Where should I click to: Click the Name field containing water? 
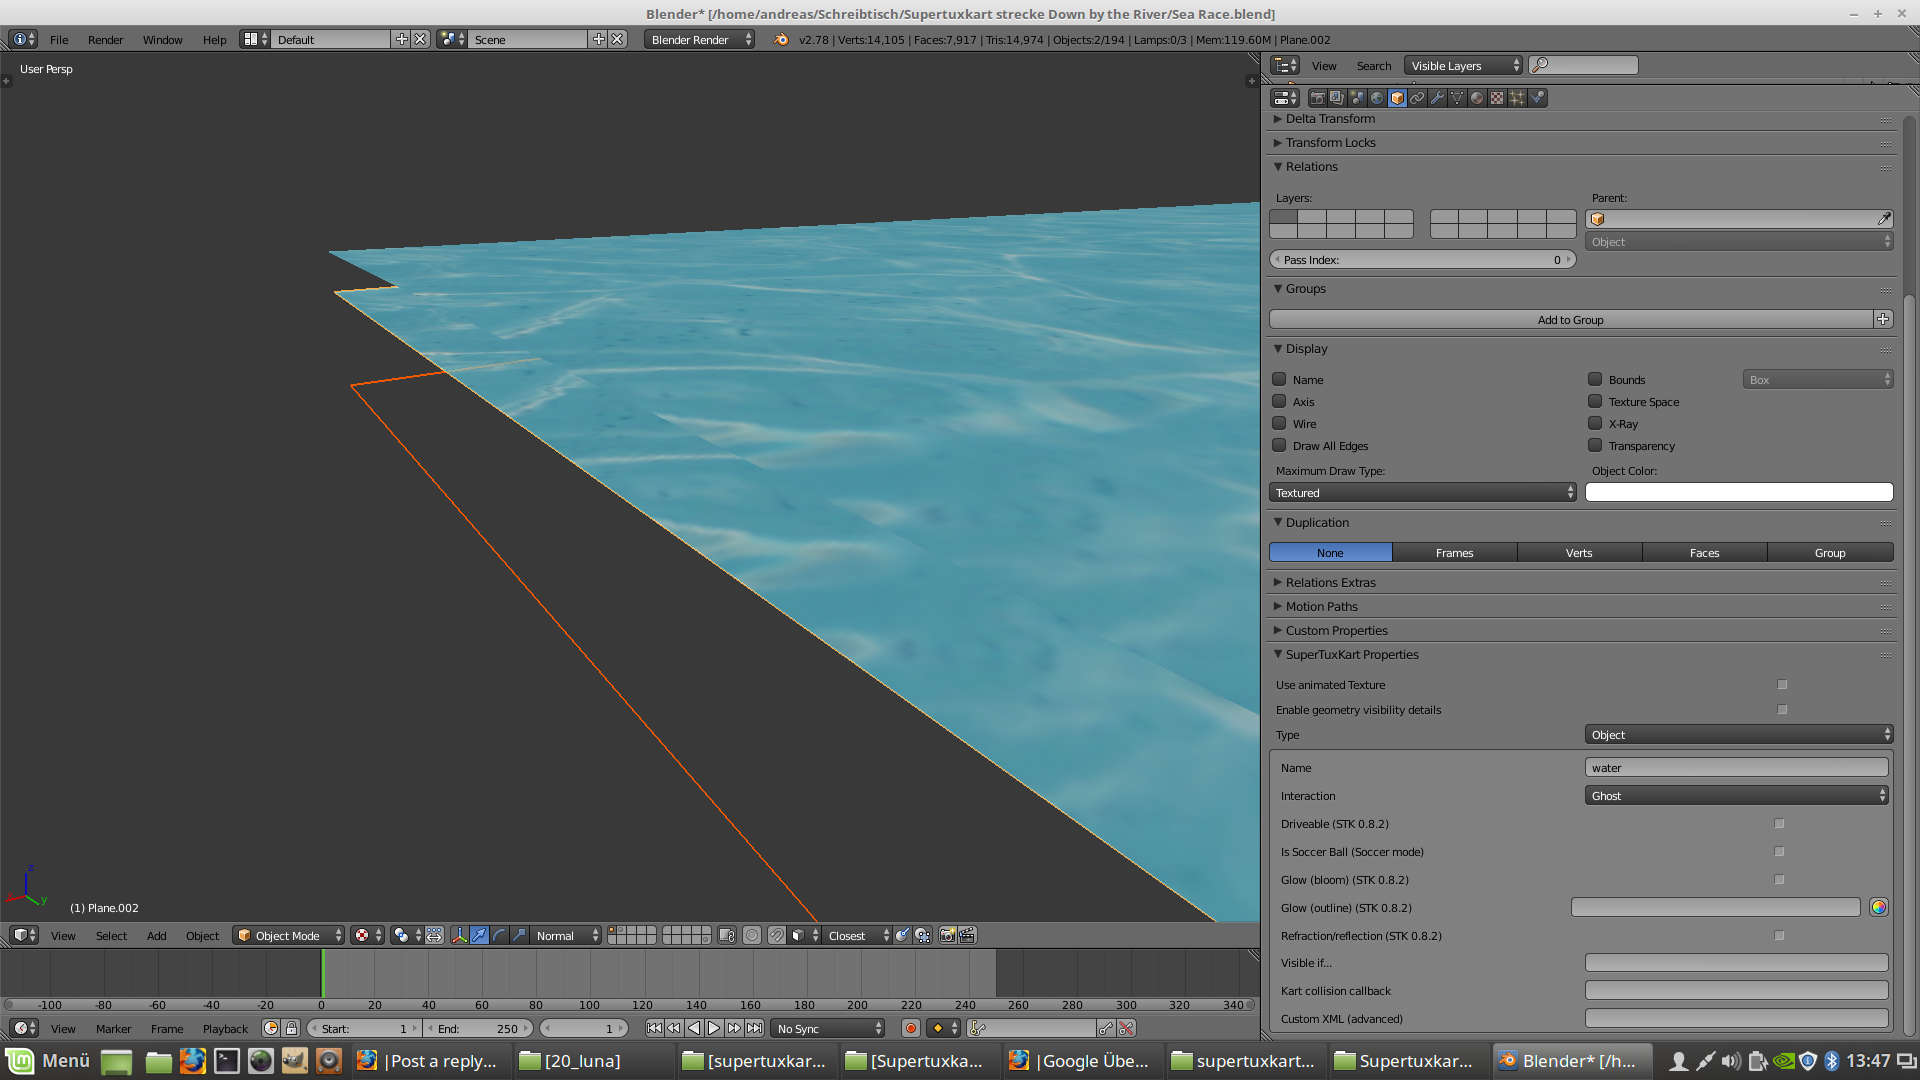click(1736, 768)
